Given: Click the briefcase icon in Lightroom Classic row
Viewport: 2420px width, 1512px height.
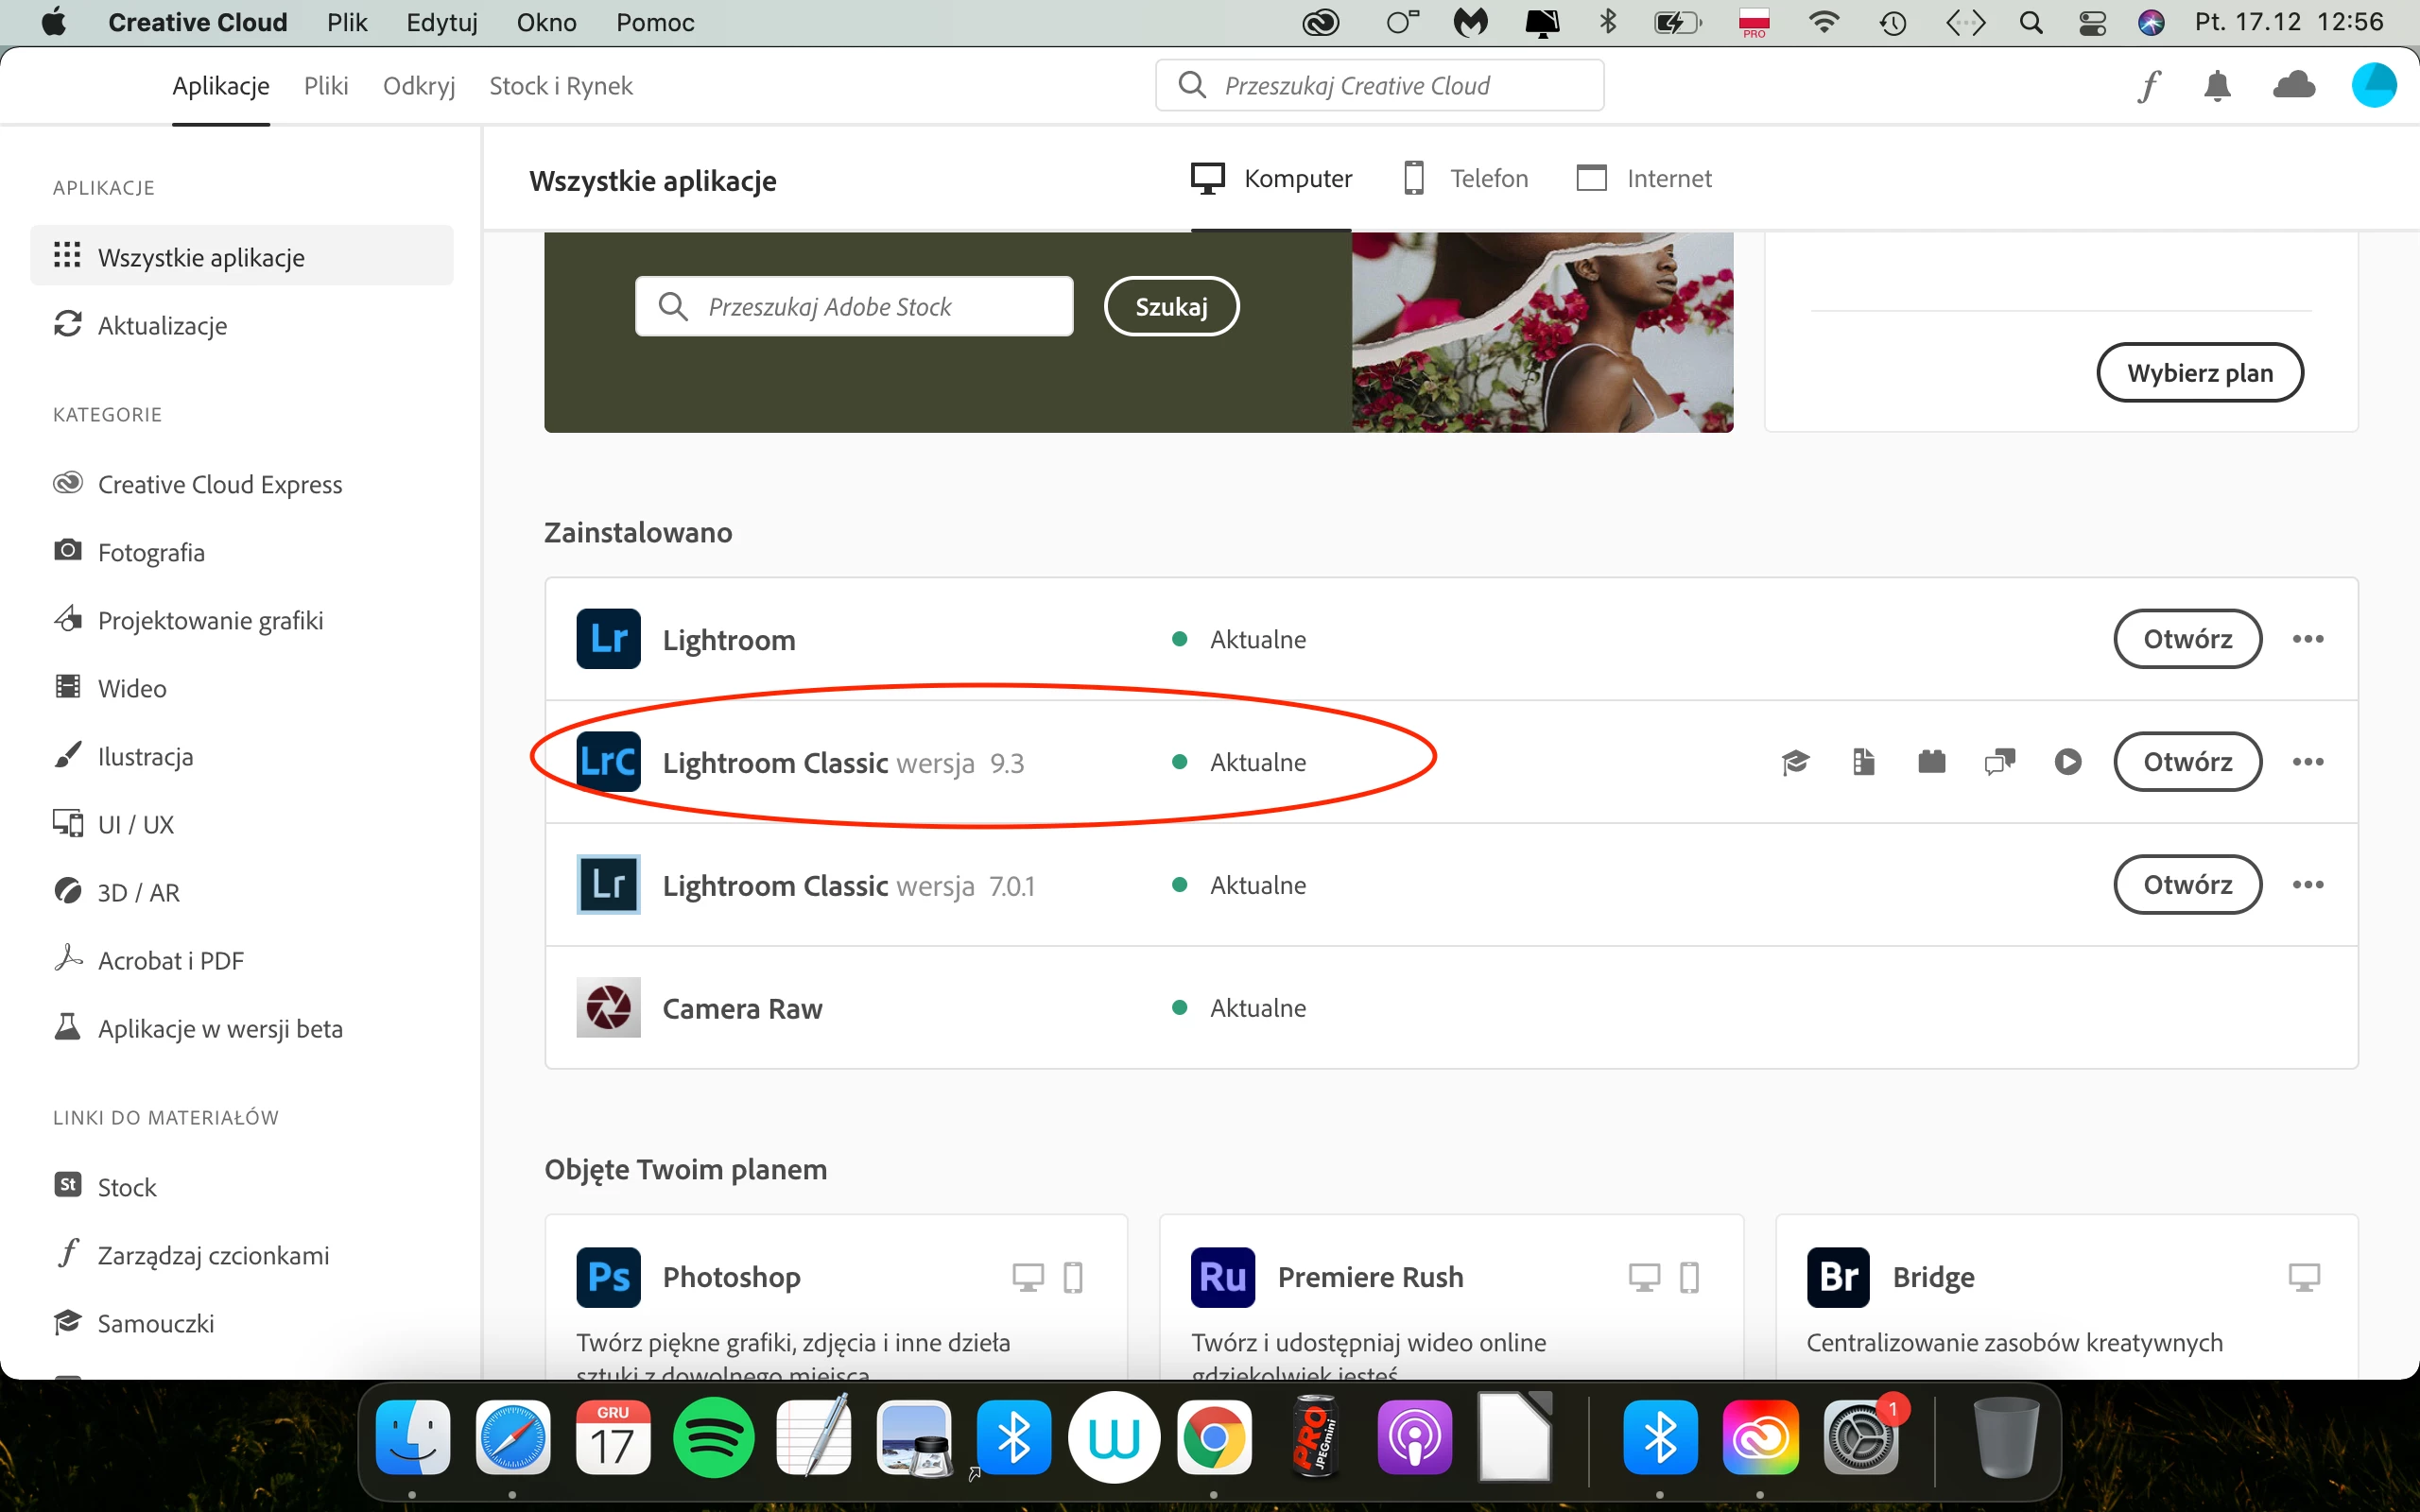Looking at the screenshot, I should (x=1931, y=763).
